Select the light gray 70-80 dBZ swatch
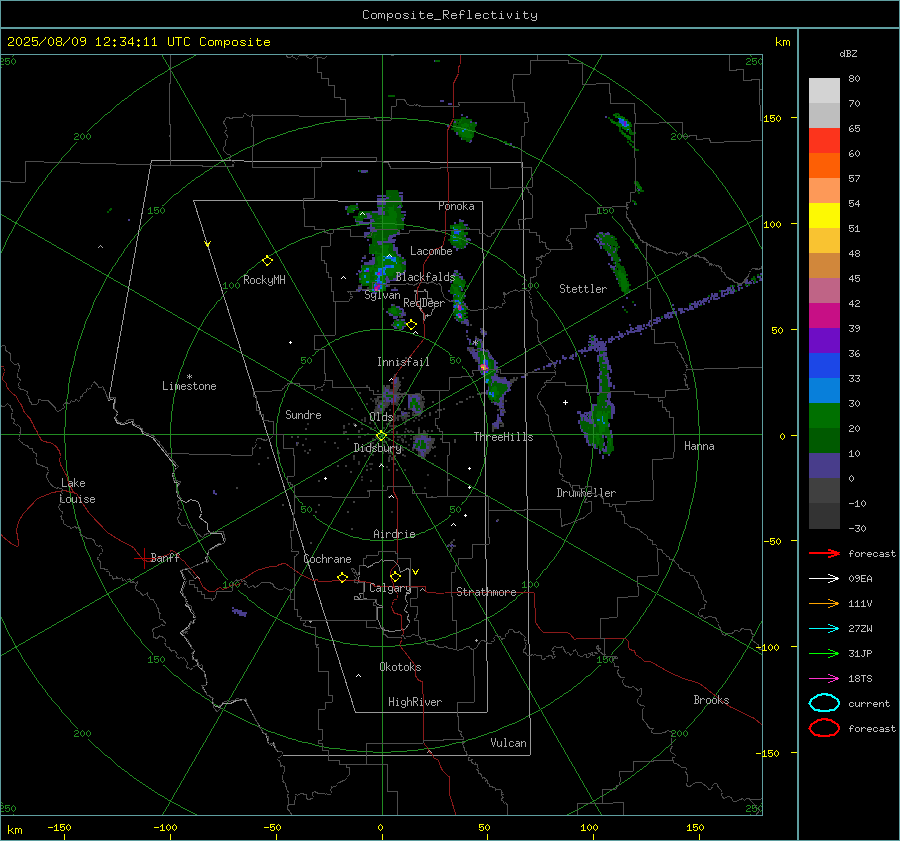Viewport: 900px width, 841px height. (x=824, y=91)
